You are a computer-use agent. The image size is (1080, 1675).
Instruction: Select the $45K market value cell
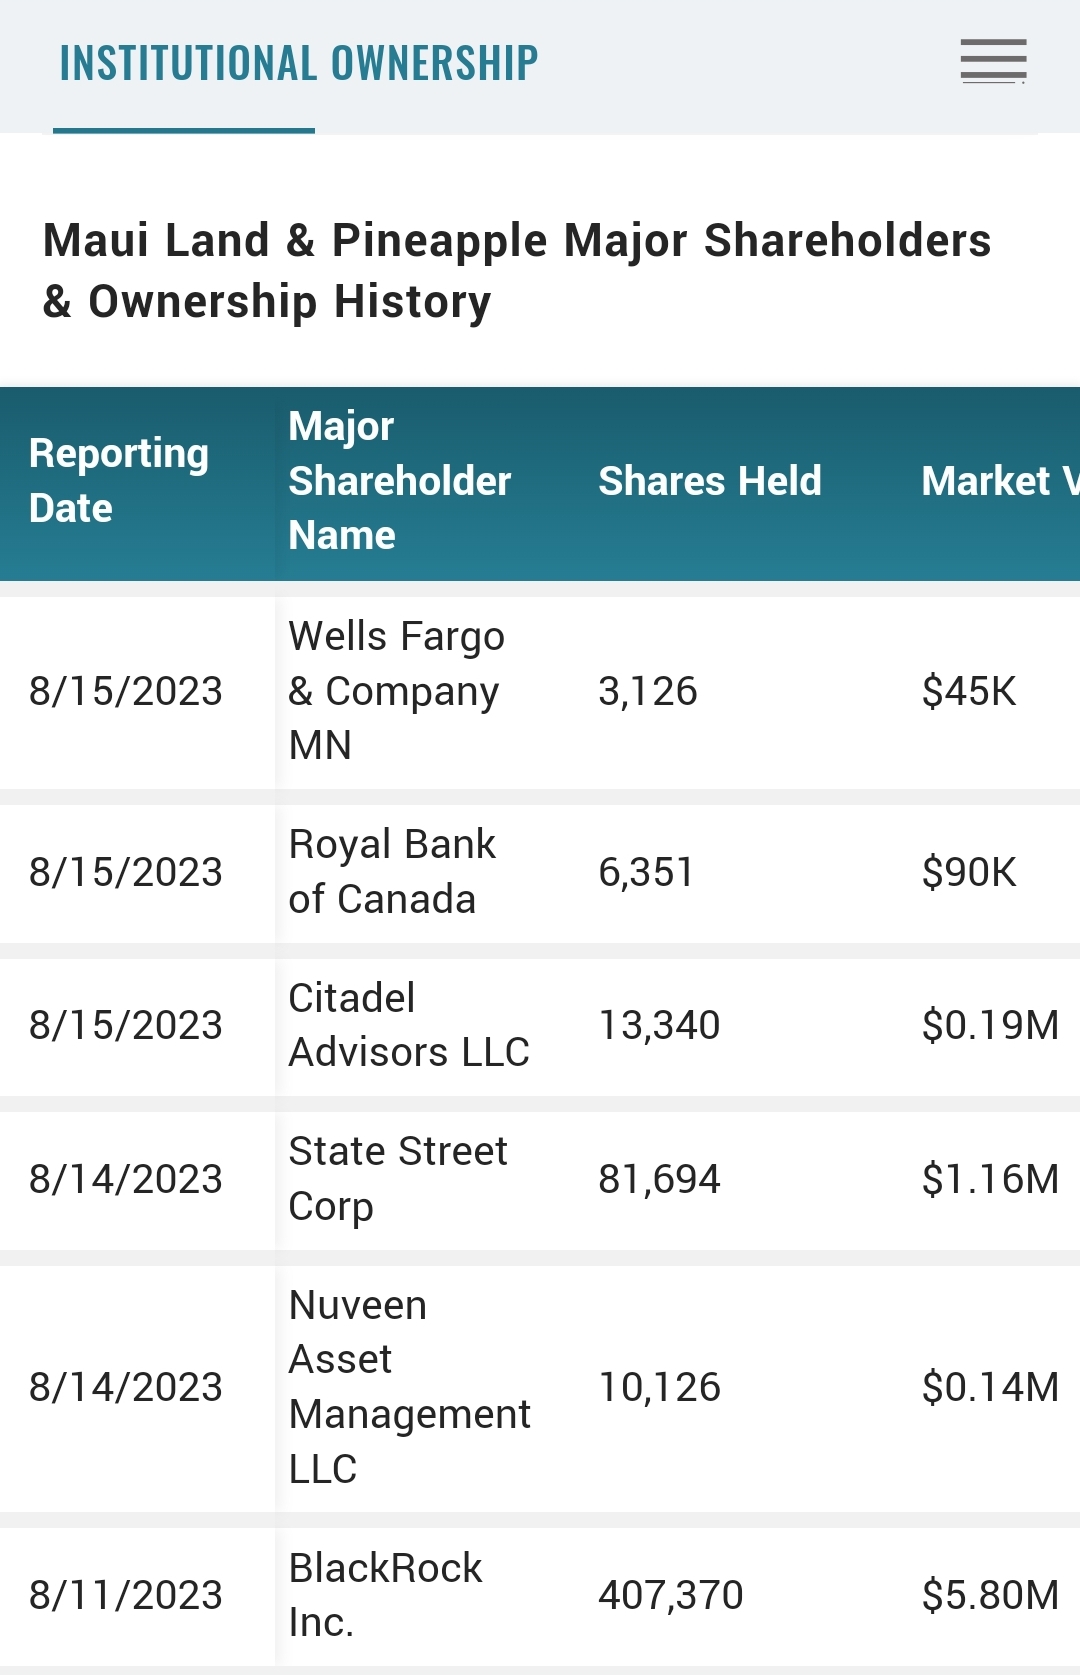point(969,691)
